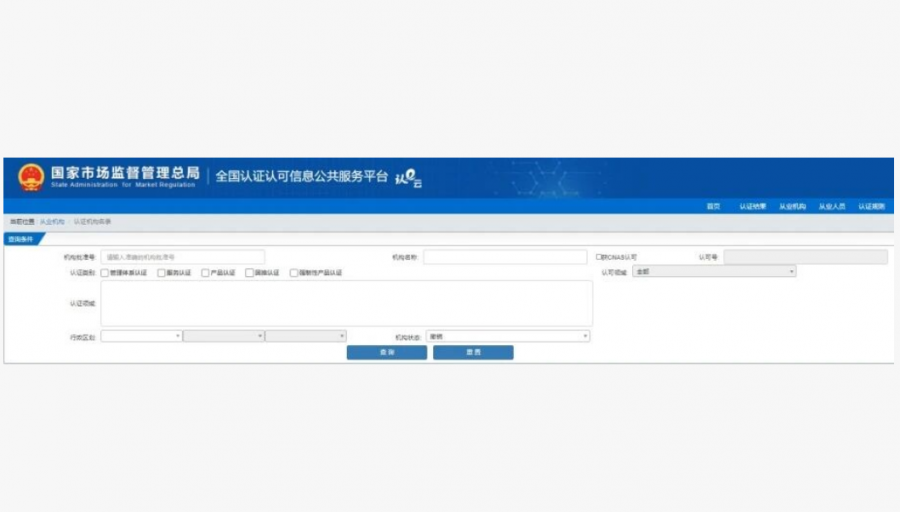900x512 pixels.
Task: Enable the 产品认证 checkbox
Action: point(205,272)
